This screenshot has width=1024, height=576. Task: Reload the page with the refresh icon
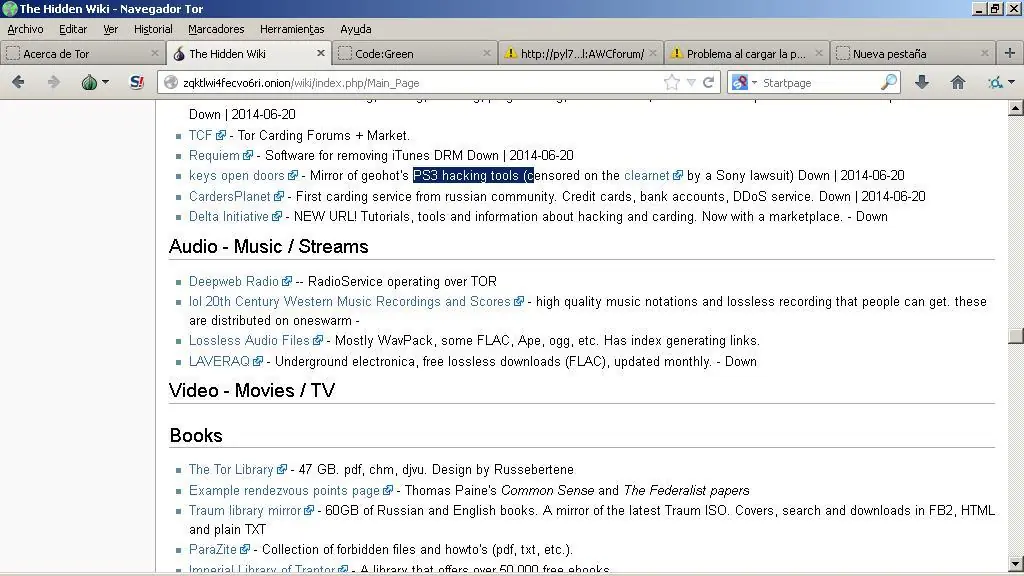(x=708, y=82)
